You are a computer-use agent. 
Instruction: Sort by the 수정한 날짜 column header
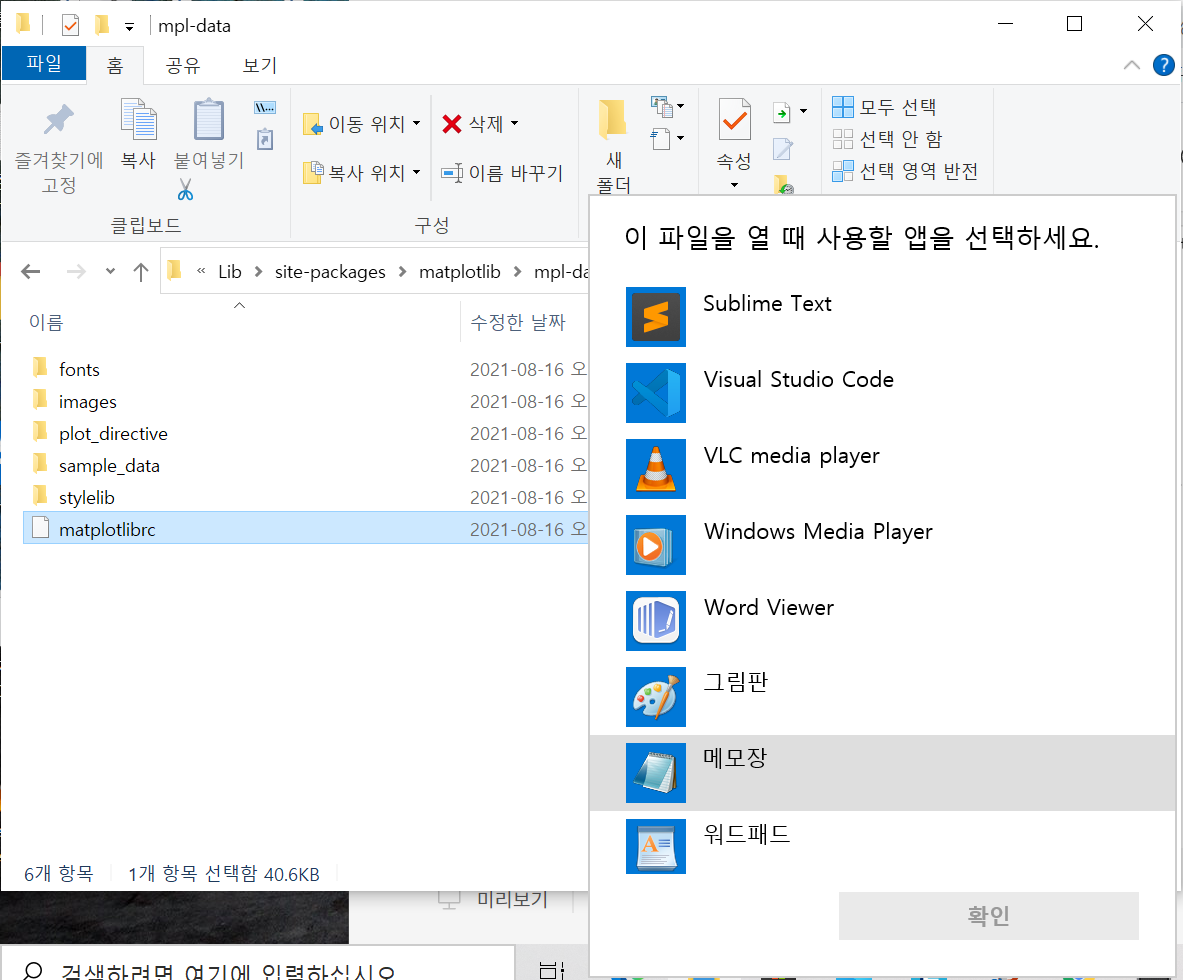[x=518, y=323]
